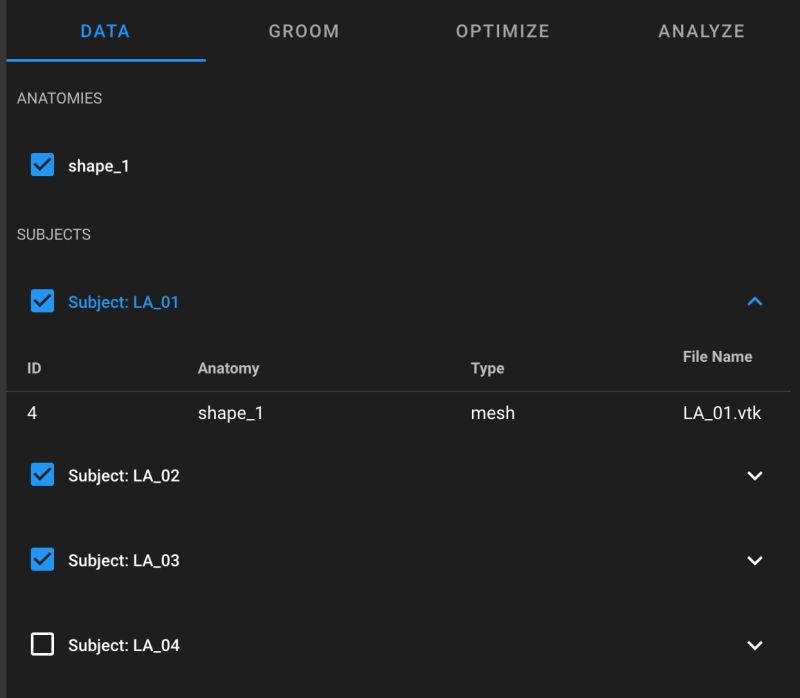800x698 pixels.
Task: Click the Subject: LA_04 label
Action: (x=123, y=646)
